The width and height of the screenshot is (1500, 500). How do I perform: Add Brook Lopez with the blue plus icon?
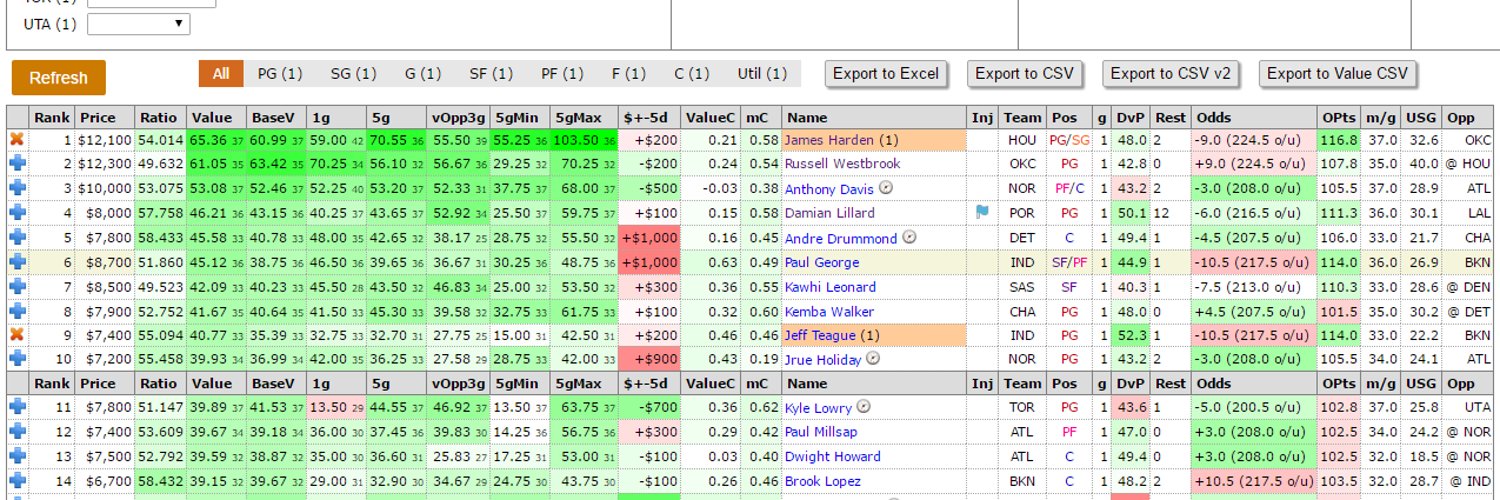17,481
